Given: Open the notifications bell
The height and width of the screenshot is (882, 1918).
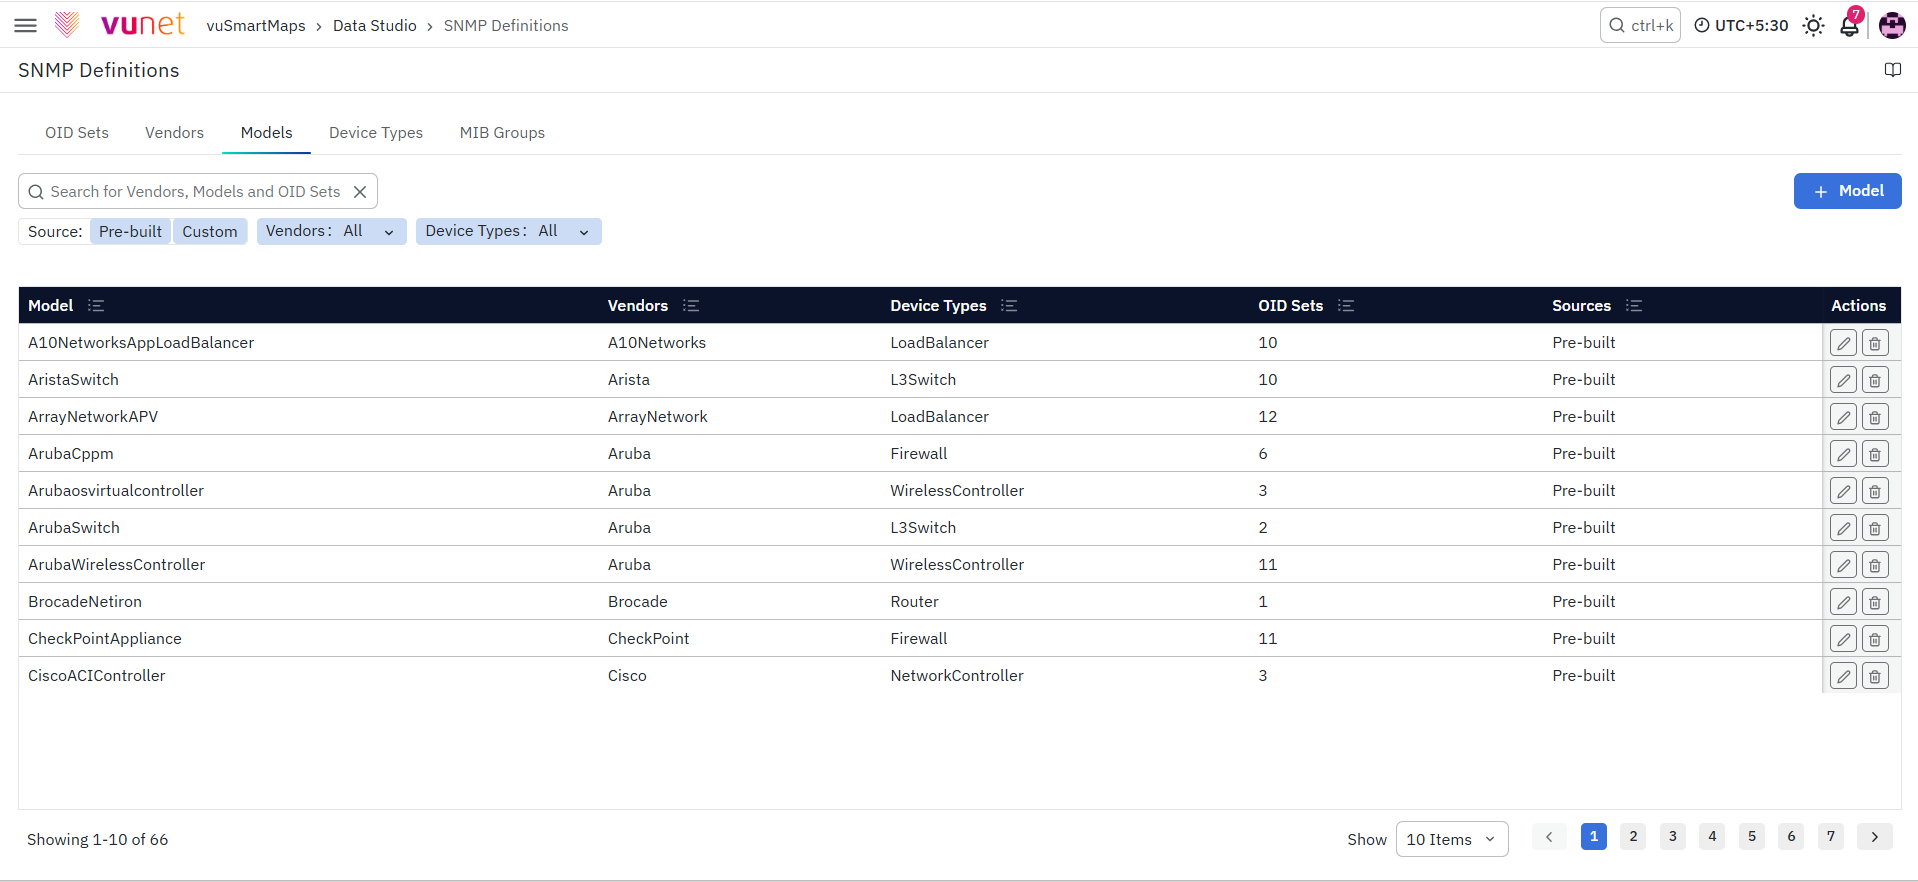Looking at the screenshot, I should [x=1850, y=25].
